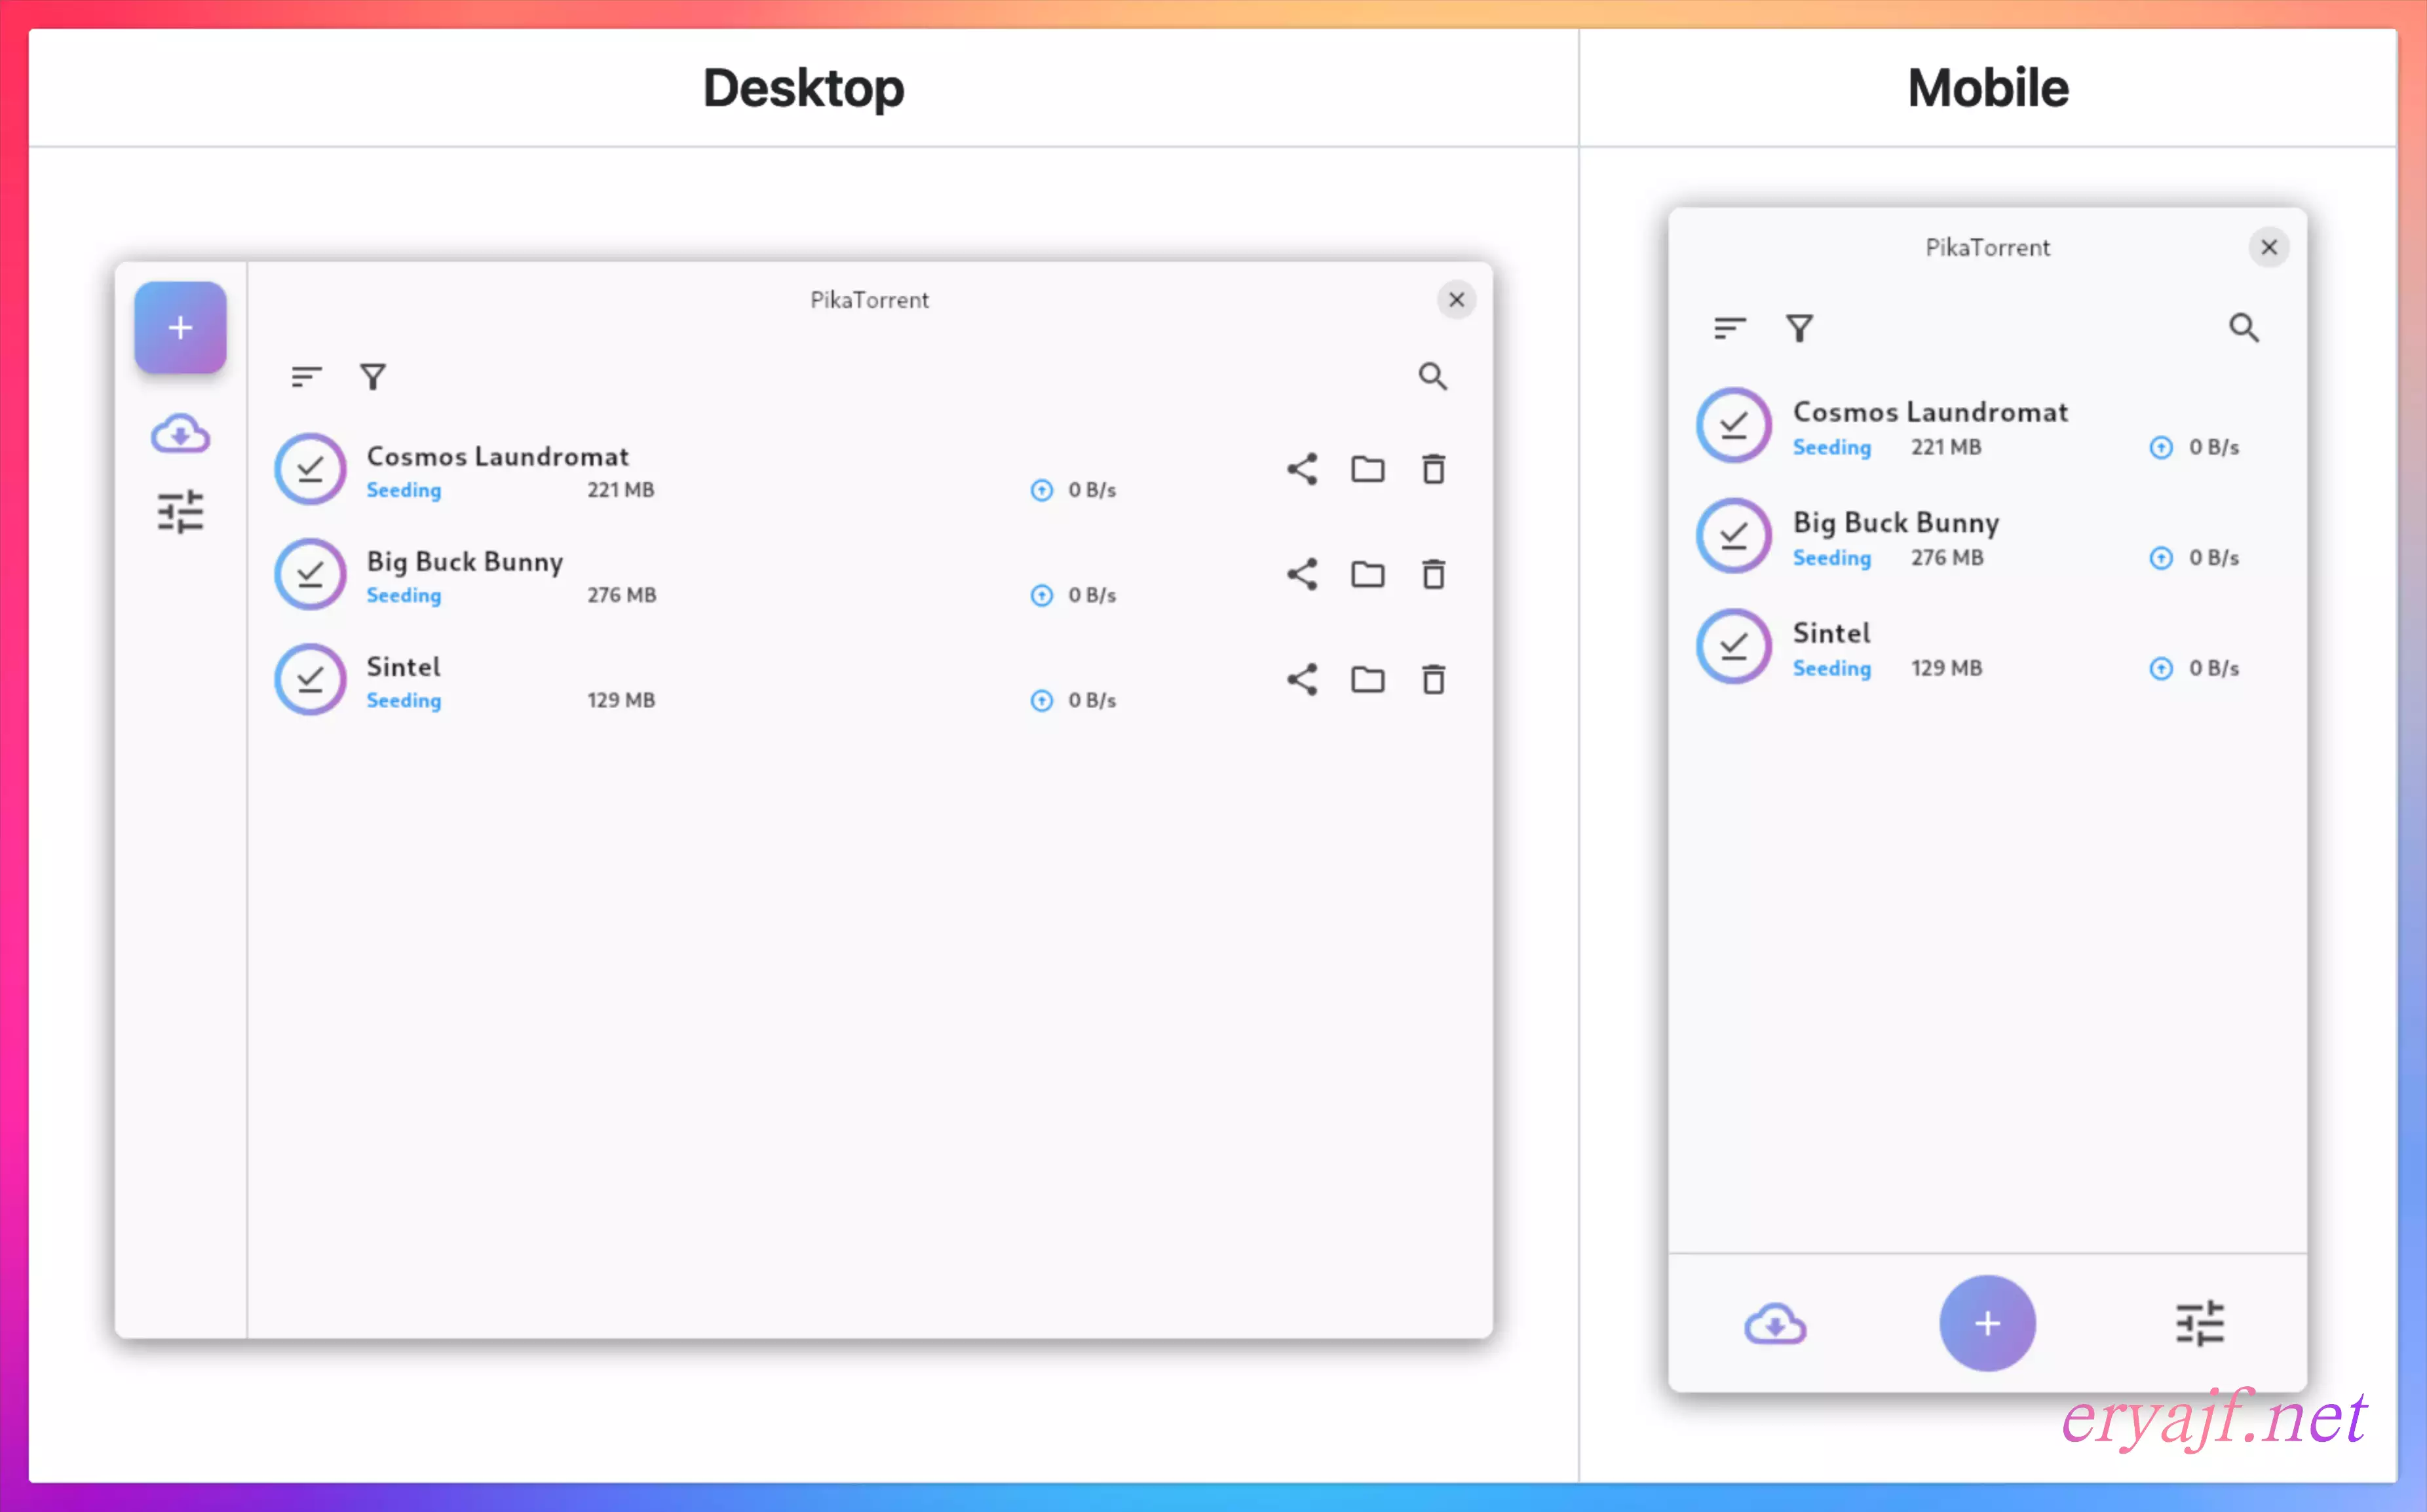Image resolution: width=2427 pixels, height=1512 pixels.
Task: Open the filter menu in desktop window
Action: click(373, 377)
